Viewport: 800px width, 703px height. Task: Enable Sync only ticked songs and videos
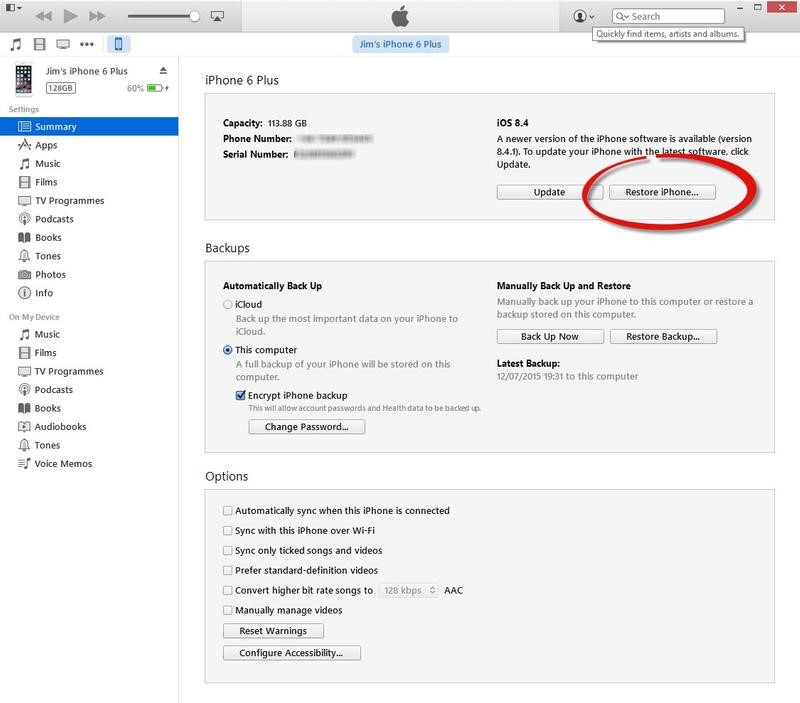228,550
